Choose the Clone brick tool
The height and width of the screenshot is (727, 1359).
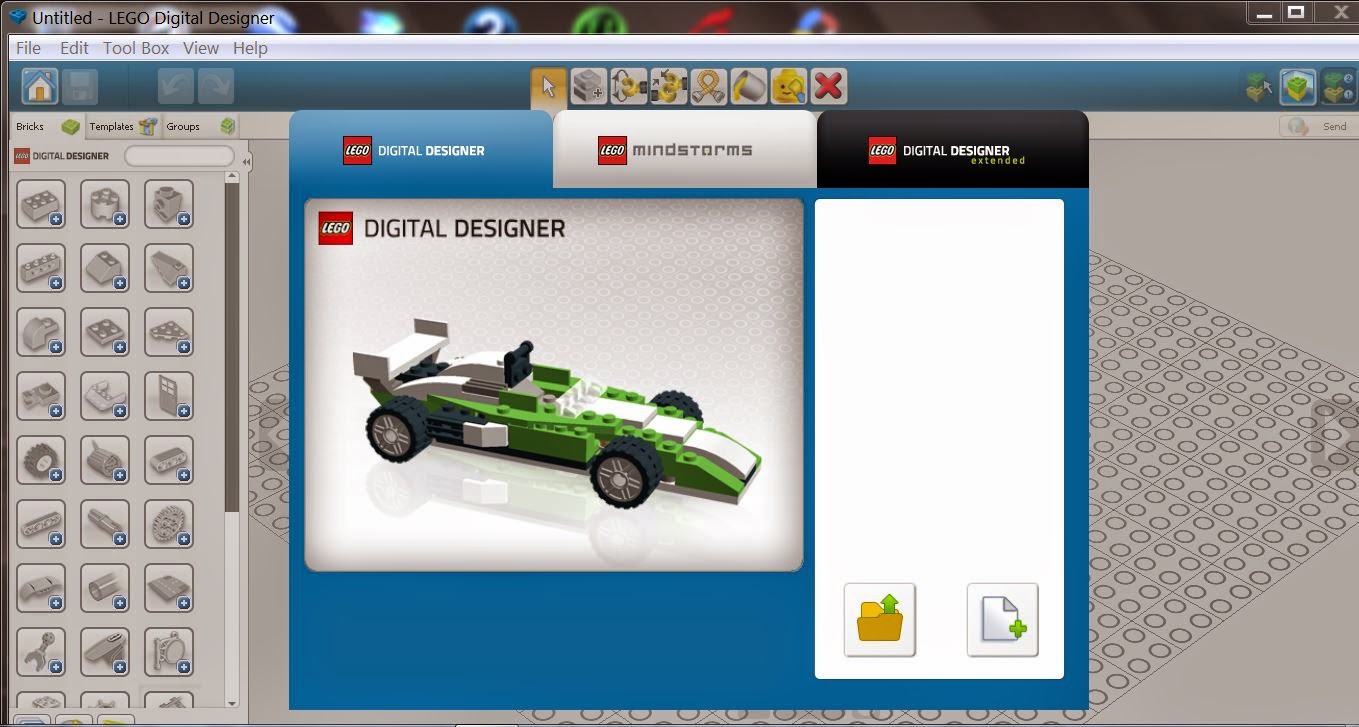click(589, 87)
